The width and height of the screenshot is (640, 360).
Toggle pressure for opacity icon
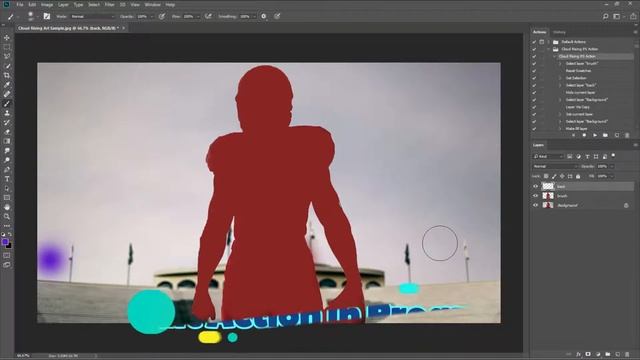(162, 16)
